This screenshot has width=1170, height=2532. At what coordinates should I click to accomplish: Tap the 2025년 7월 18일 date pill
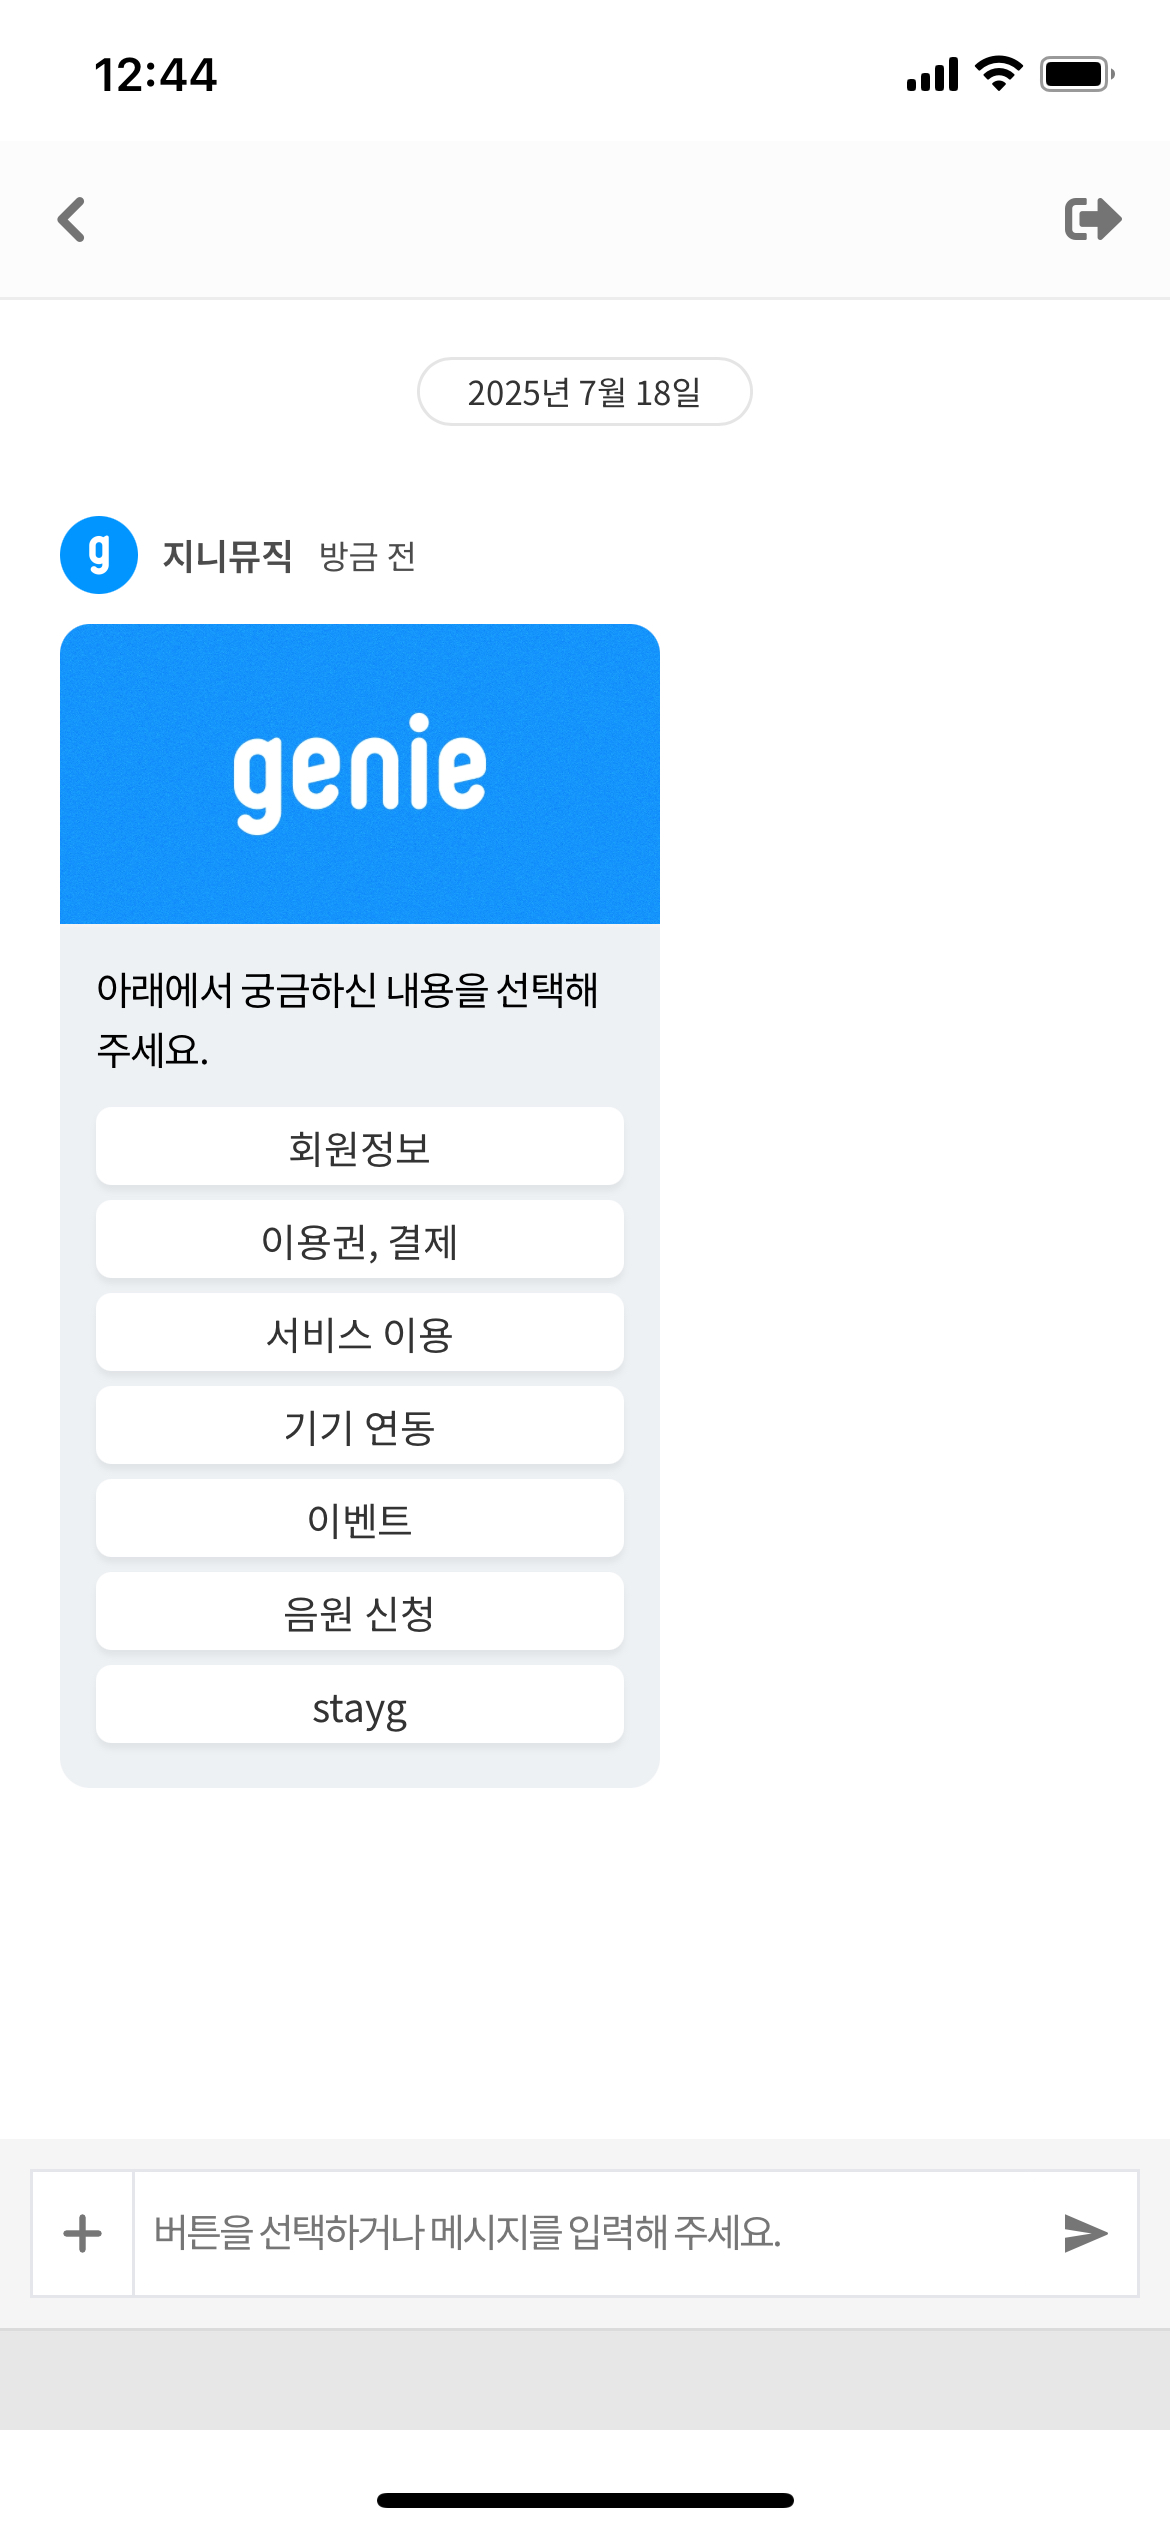tap(584, 392)
